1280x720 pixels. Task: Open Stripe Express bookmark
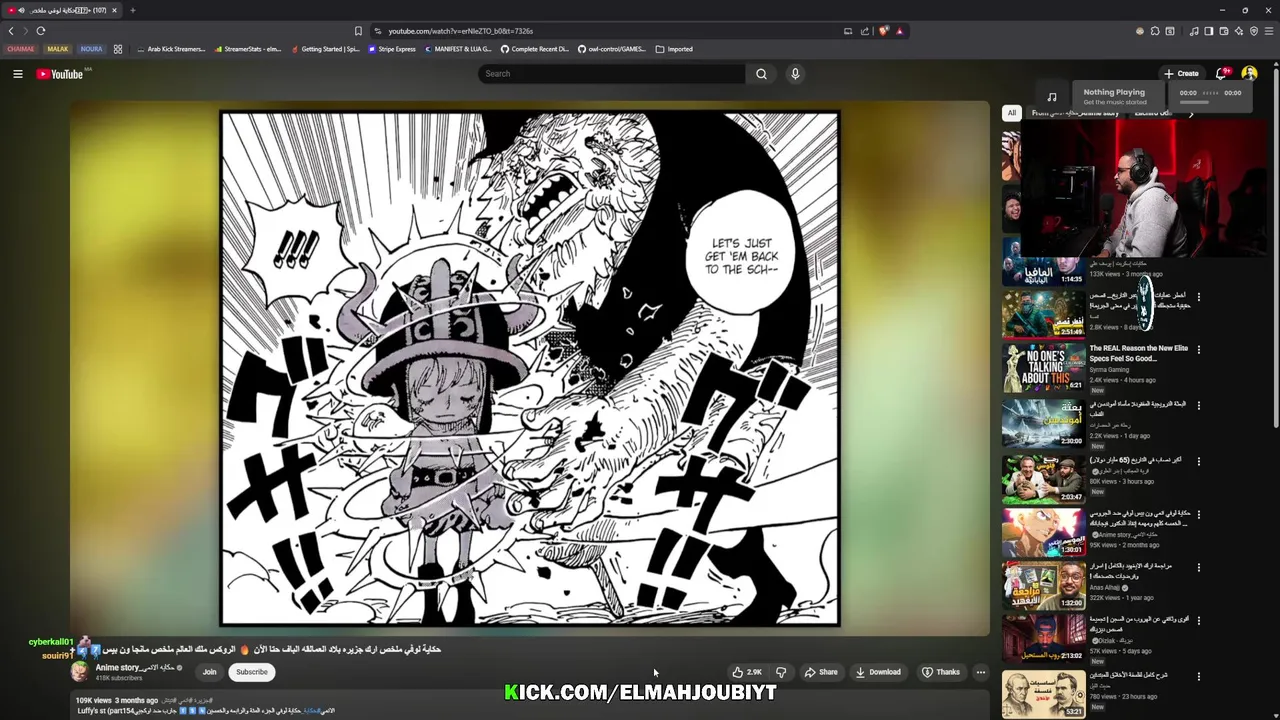pyautogui.click(x=391, y=49)
